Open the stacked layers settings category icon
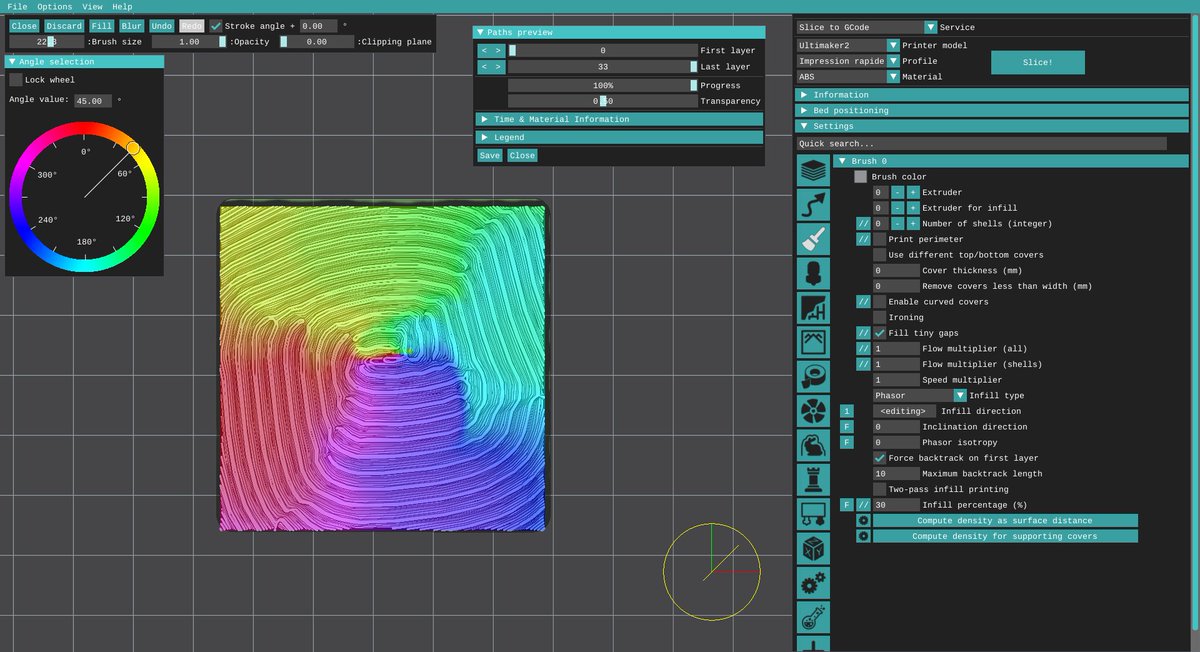This screenshot has width=1200, height=652. (813, 171)
